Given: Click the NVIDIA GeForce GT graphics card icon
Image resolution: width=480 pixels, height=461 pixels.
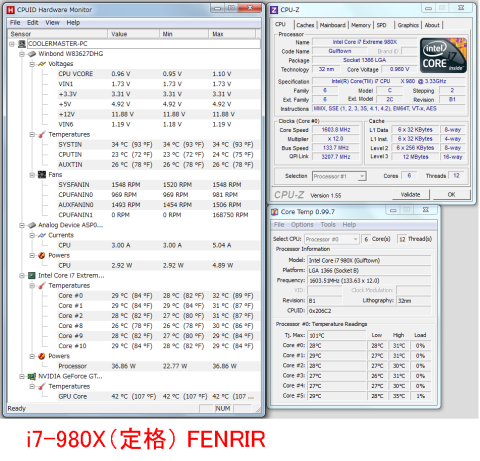Looking at the screenshot, I should [x=32, y=376].
